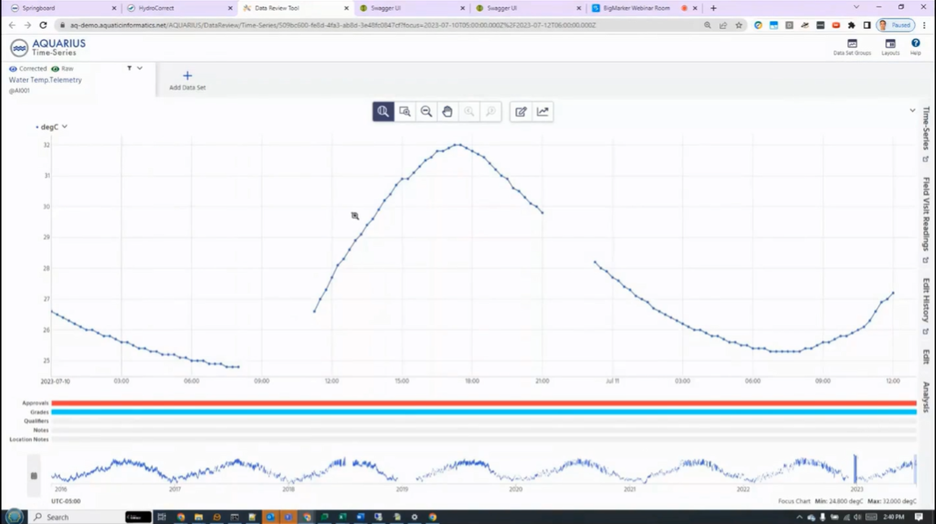Open the edit pencil tool
Viewport: 936px width, 524px height.
pyautogui.click(x=521, y=112)
